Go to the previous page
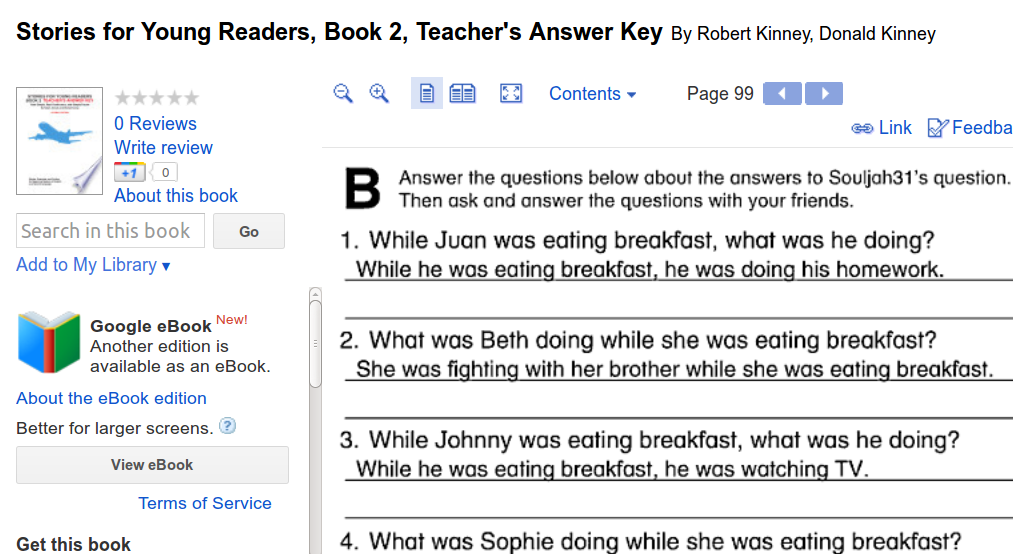The width and height of the screenshot is (1013, 554). coord(782,94)
